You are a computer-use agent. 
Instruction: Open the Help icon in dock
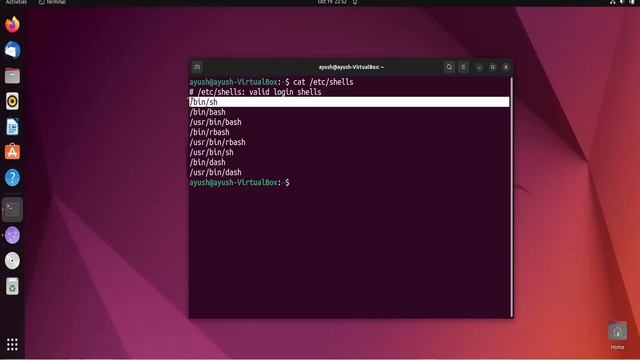[12, 178]
